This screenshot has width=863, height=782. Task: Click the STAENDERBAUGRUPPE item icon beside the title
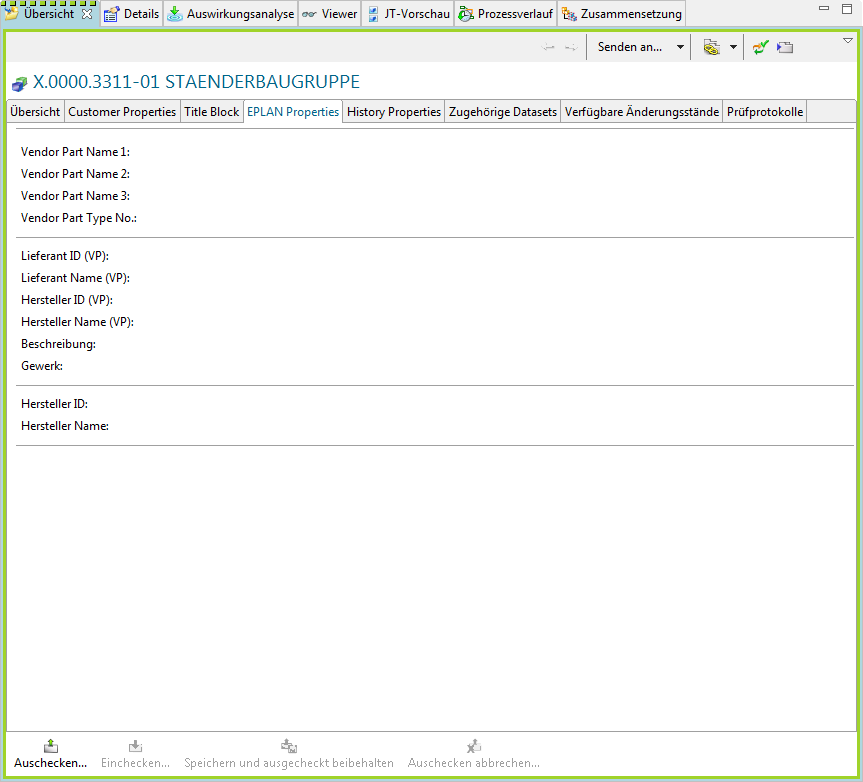[x=19, y=84]
